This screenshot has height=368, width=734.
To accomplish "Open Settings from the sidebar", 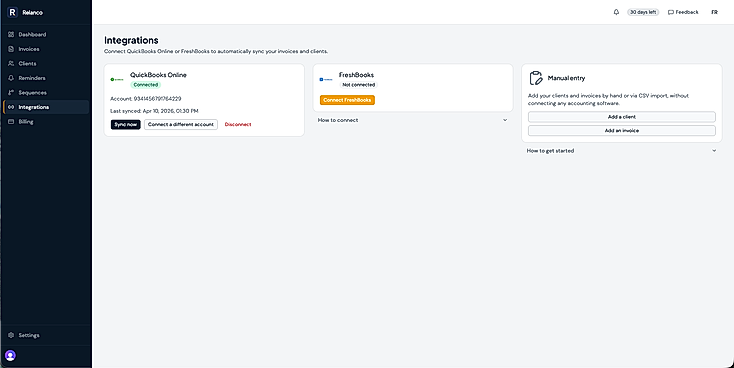I will pos(45,335).
